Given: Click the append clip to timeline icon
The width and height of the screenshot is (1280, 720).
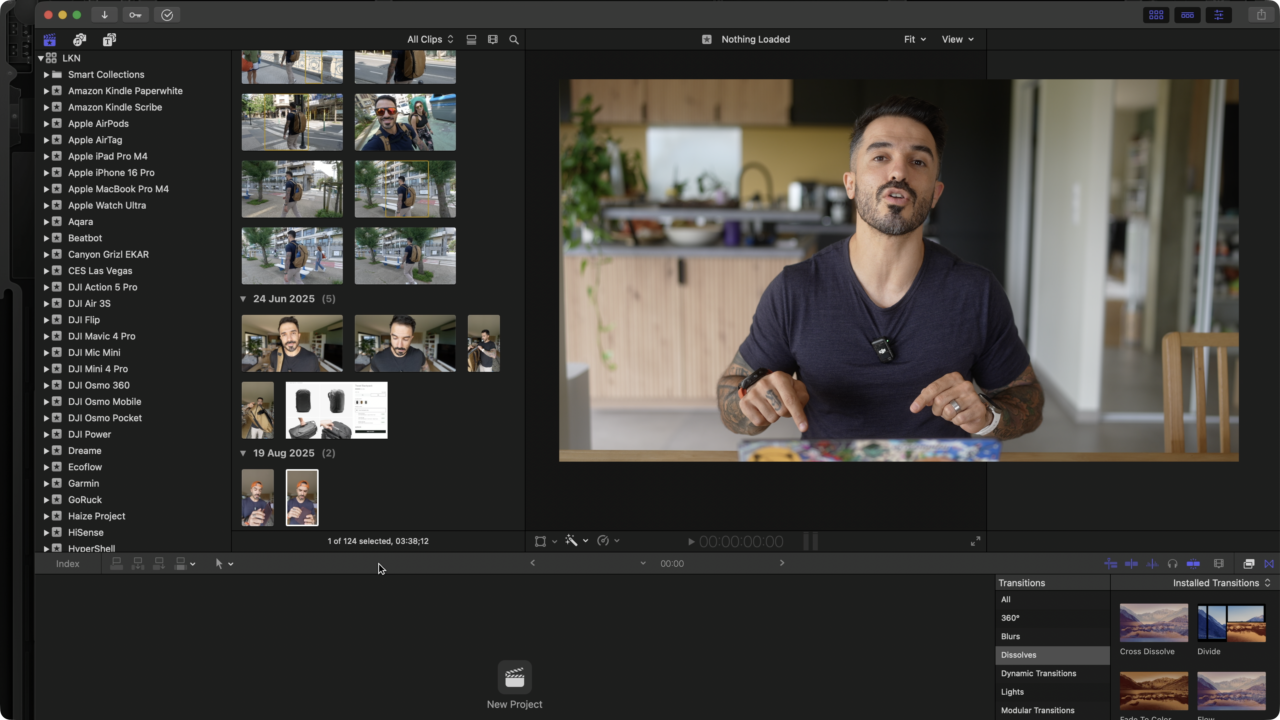Looking at the screenshot, I should (160, 563).
